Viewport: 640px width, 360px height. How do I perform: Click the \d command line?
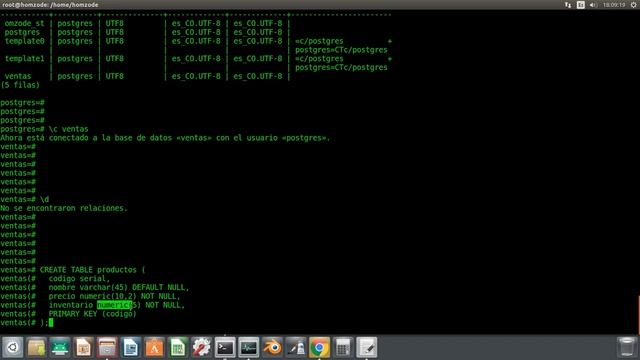[x=44, y=199]
